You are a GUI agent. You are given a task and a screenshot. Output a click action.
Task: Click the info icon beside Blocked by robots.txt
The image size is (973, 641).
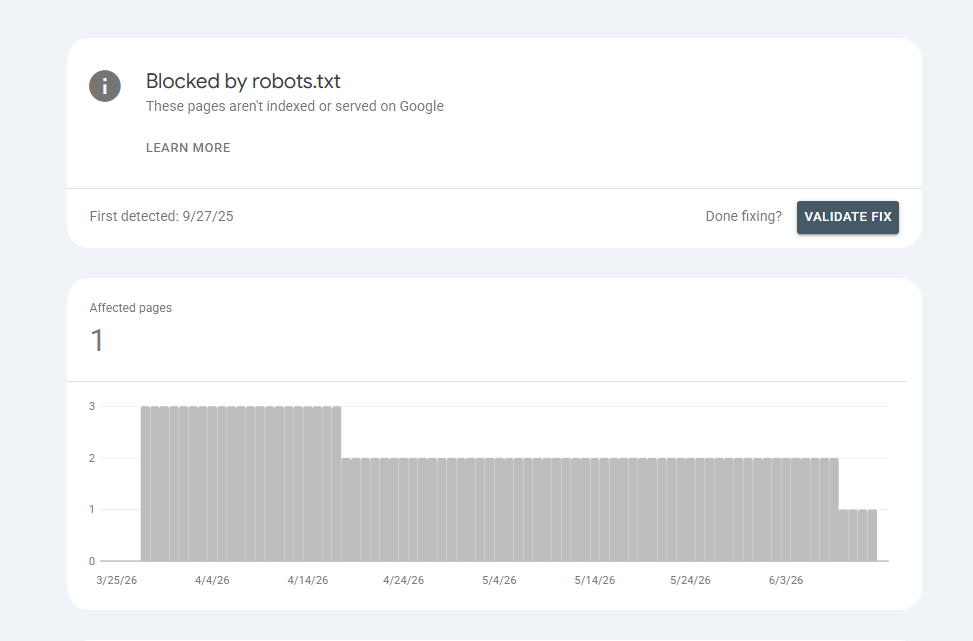click(x=105, y=86)
